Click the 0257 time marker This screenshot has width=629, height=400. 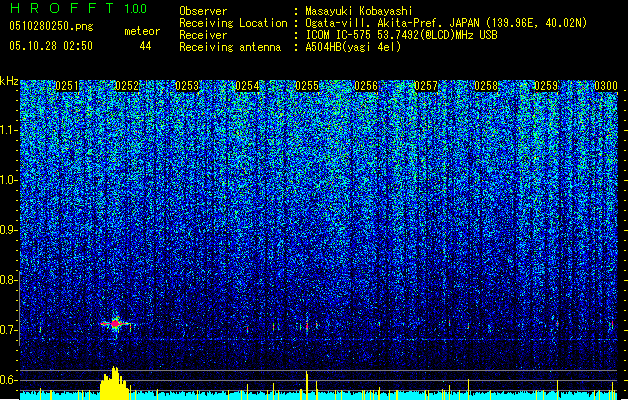426,86
